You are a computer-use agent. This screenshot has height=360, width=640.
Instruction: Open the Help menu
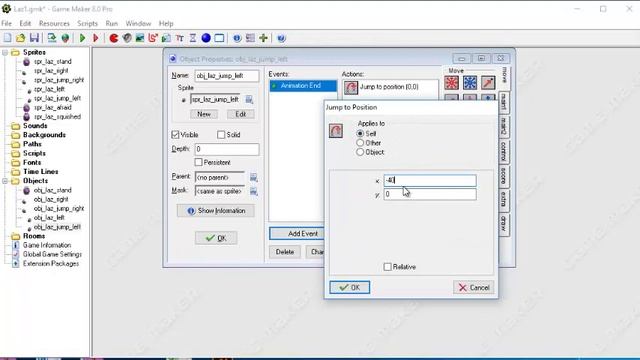coord(166,23)
